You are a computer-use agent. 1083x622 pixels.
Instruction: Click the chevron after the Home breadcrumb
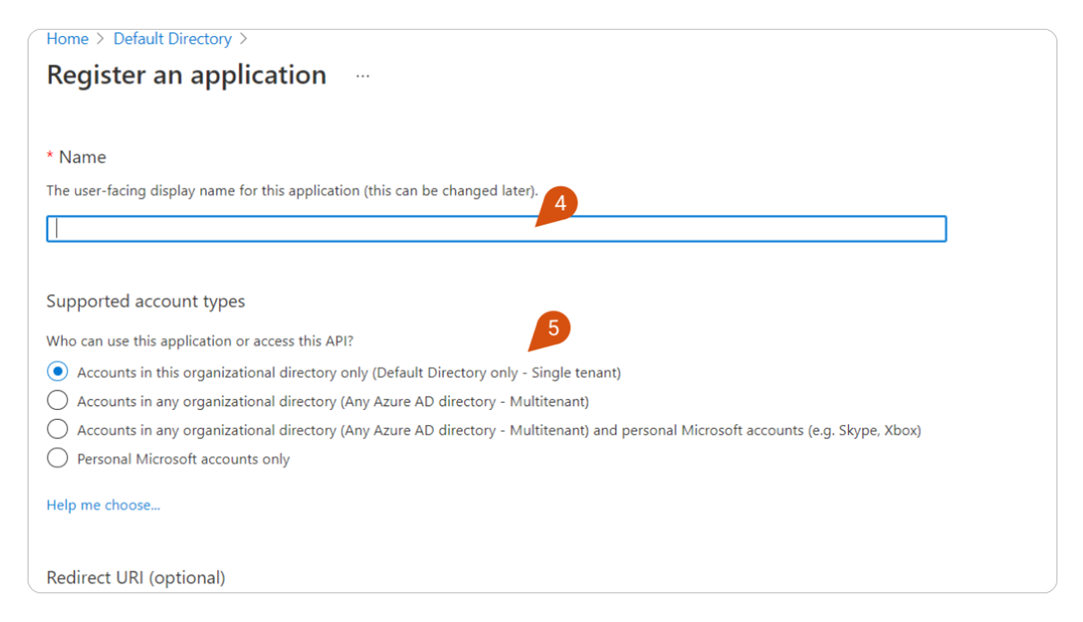(98, 38)
